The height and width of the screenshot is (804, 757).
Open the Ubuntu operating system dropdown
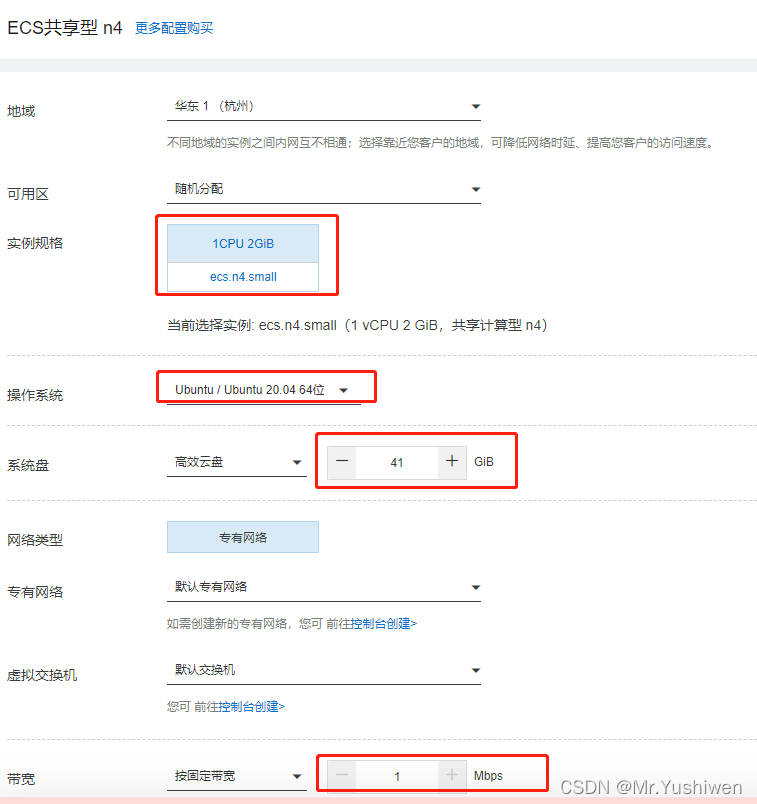coord(263,389)
